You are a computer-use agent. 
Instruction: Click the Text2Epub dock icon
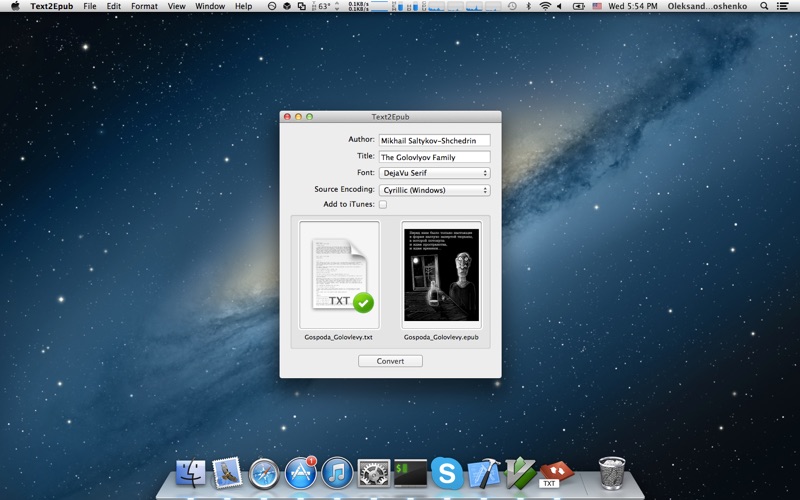pyautogui.click(x=556, y=473)
